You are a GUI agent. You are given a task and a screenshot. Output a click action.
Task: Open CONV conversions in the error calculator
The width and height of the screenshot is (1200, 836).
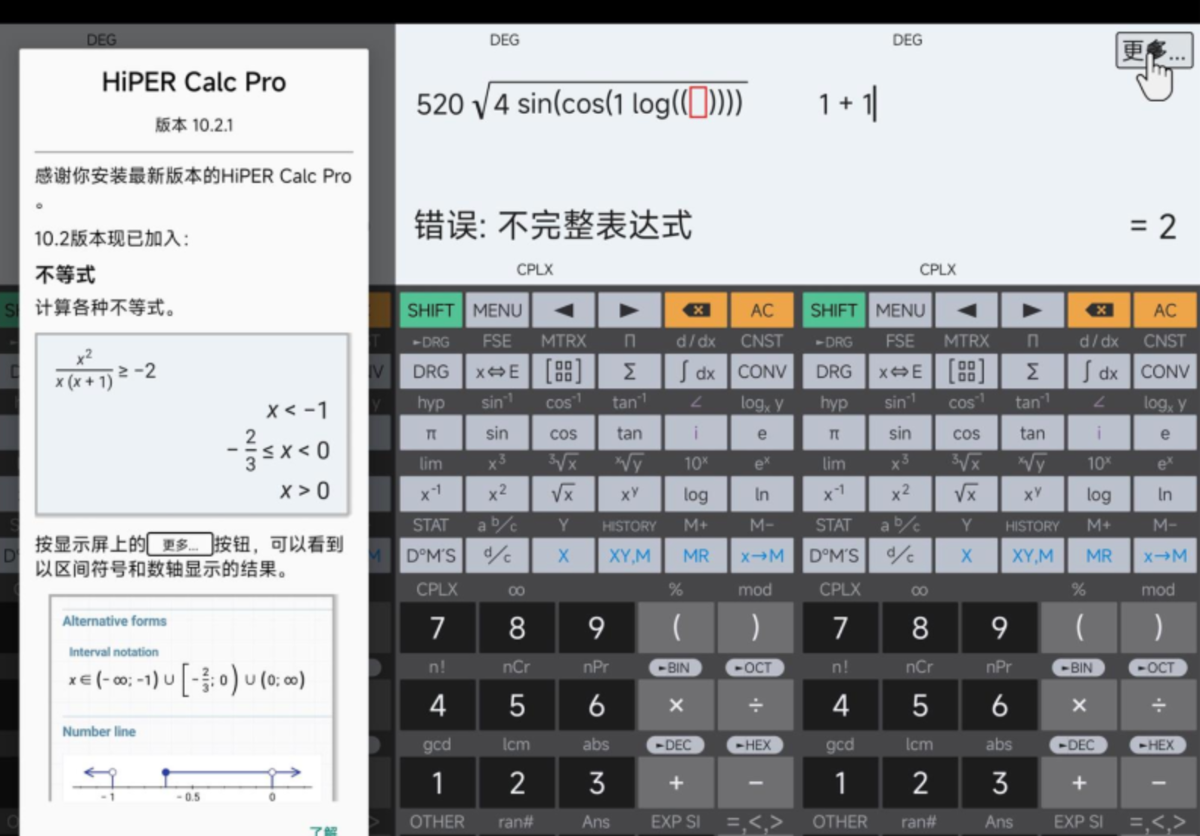tap(763, 372)
